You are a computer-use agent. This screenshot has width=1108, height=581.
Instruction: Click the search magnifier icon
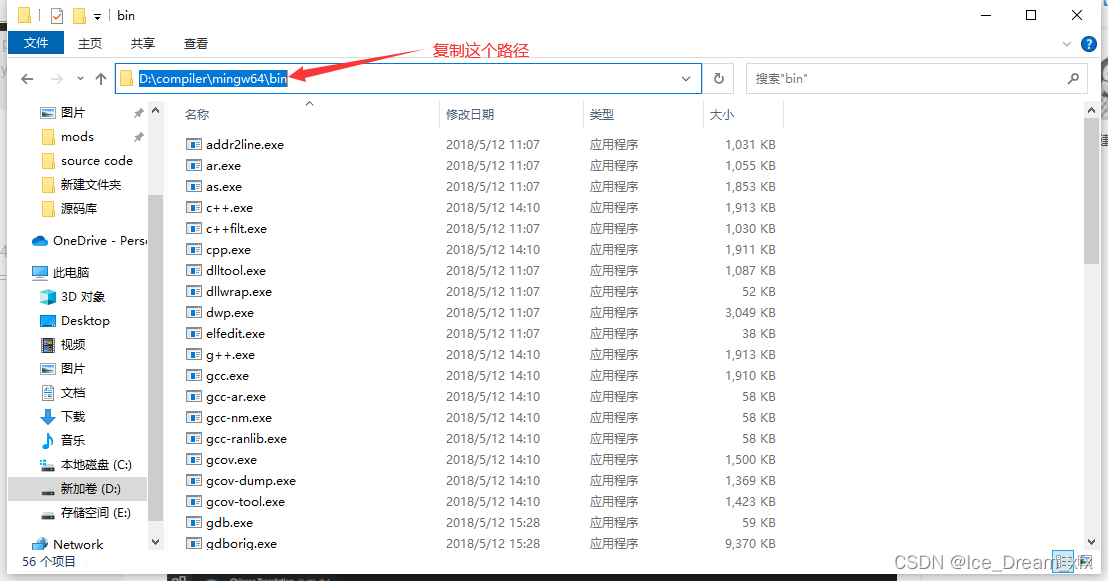point(1073,78)
